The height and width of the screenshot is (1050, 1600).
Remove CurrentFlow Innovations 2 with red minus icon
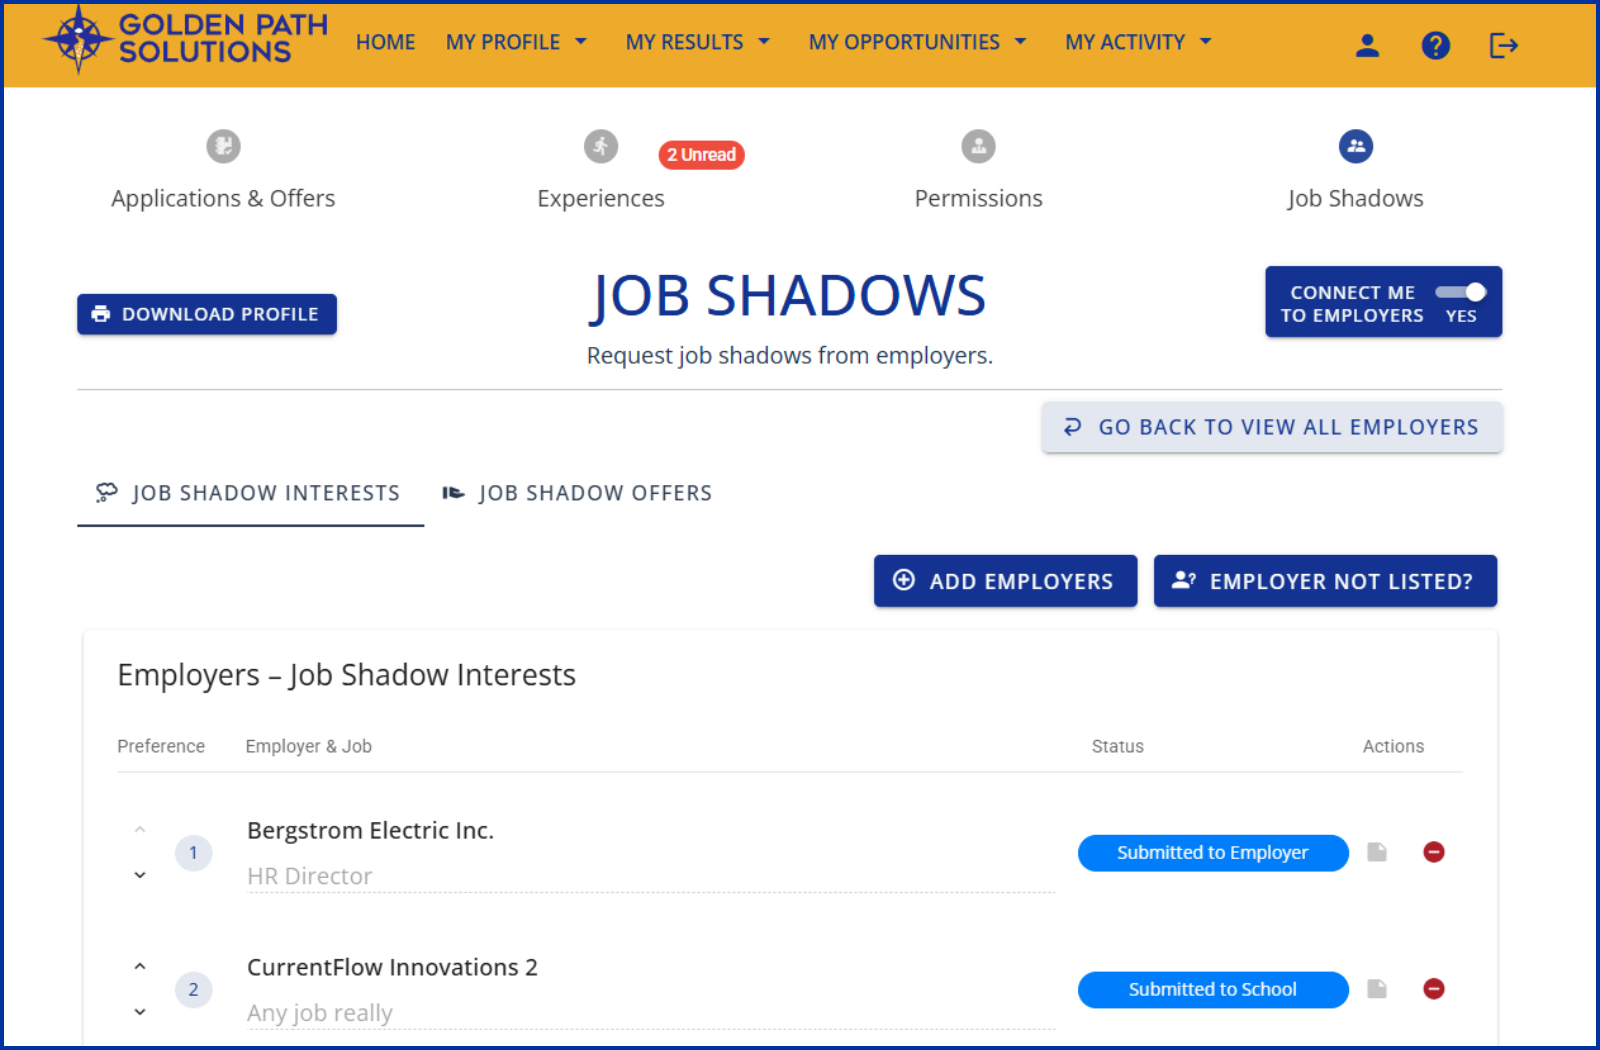[x=1434, y=989]
